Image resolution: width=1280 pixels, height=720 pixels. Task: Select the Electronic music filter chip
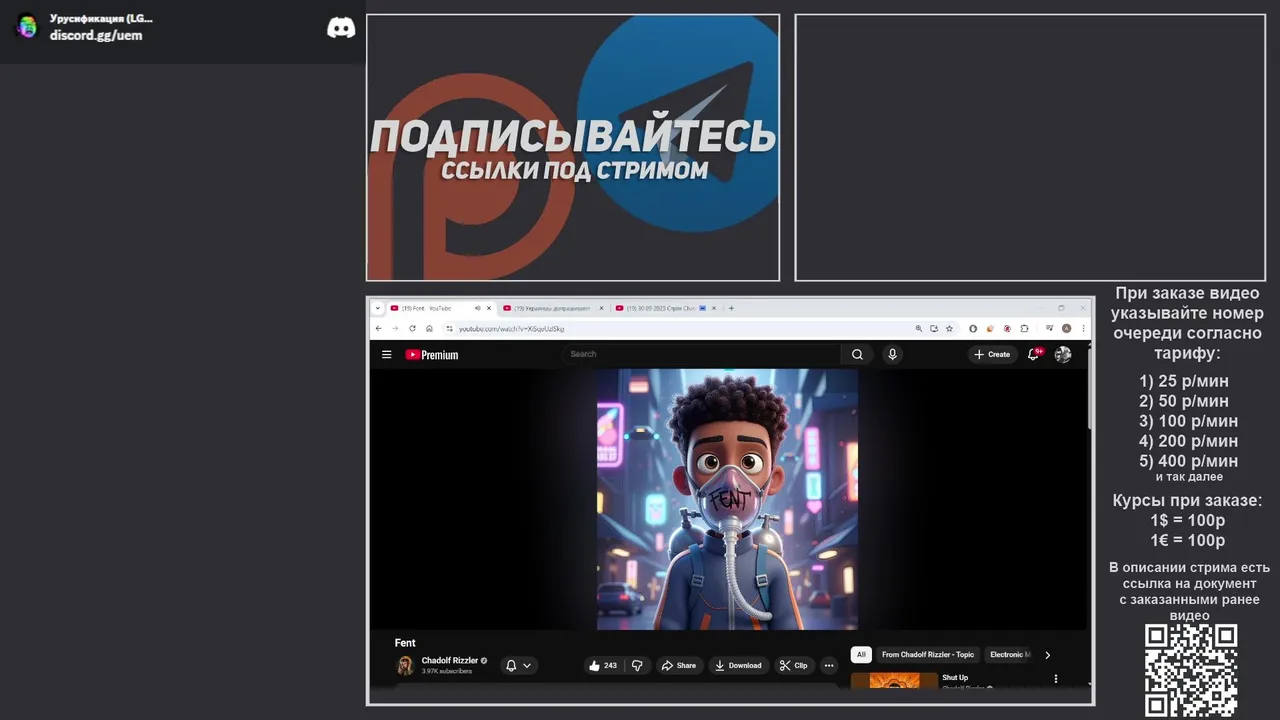coord(1008,655)
